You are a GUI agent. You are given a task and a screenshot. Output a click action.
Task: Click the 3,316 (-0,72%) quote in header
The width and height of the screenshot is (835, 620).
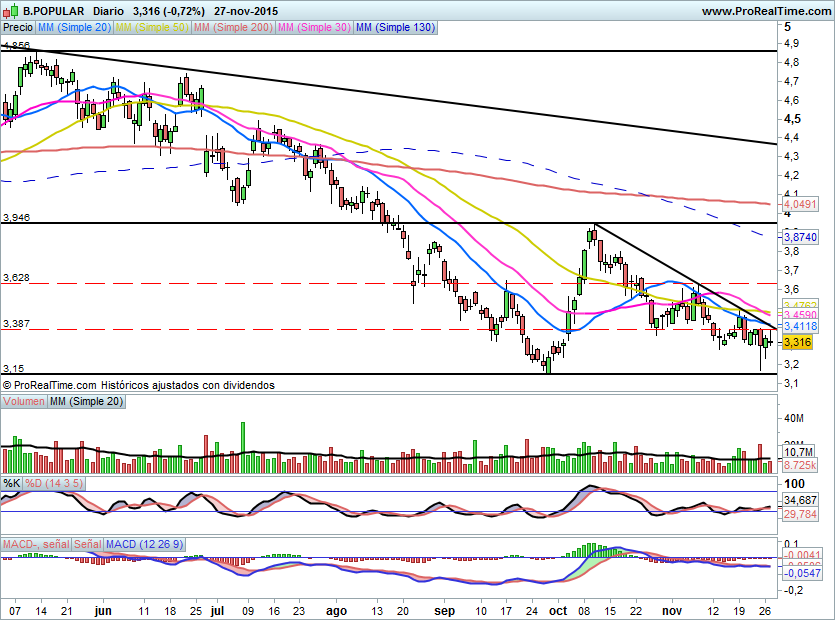pos(169,11)
